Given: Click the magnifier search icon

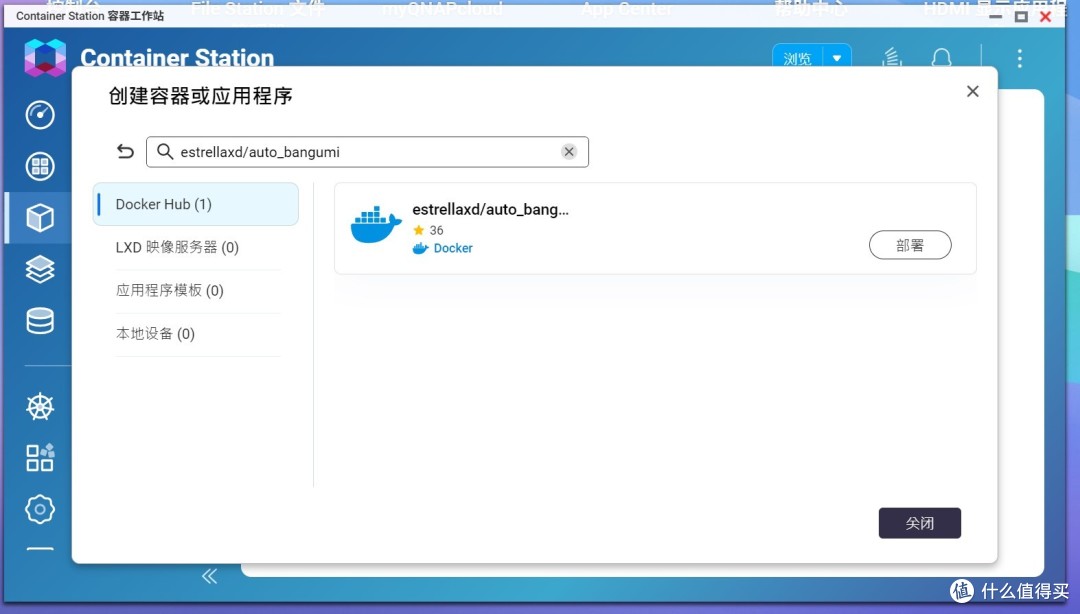Looking at the screenshot, I should tap(165, 152).
